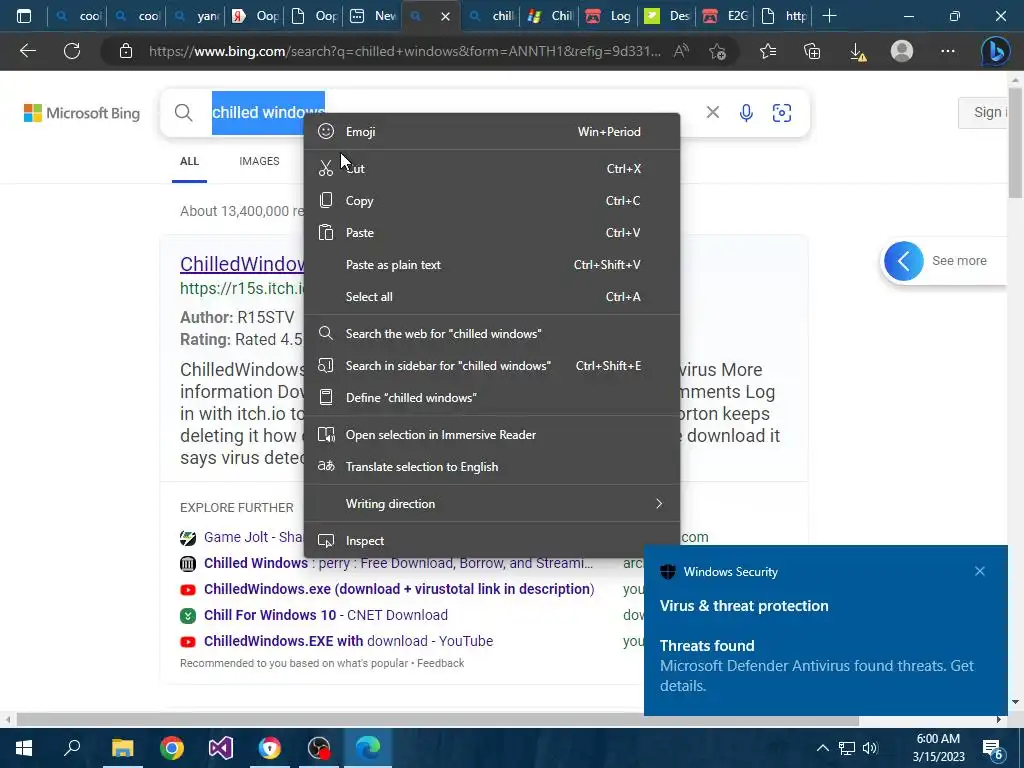Image resolution: width=1024 pixels, height=768 pixels.
Task: Choose Paste as plain text
Action: [492, 264]
